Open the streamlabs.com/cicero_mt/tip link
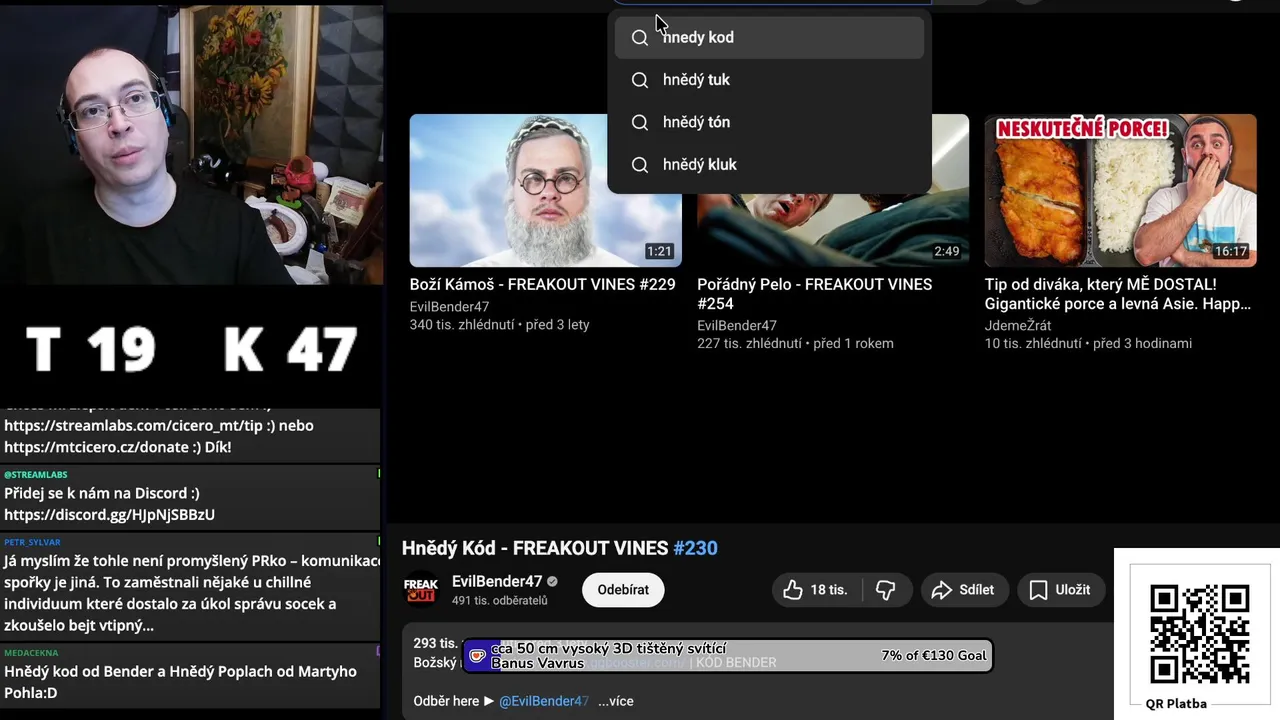Image resolution: width=1280 pixels, height=720 pixels. (129, 425)
